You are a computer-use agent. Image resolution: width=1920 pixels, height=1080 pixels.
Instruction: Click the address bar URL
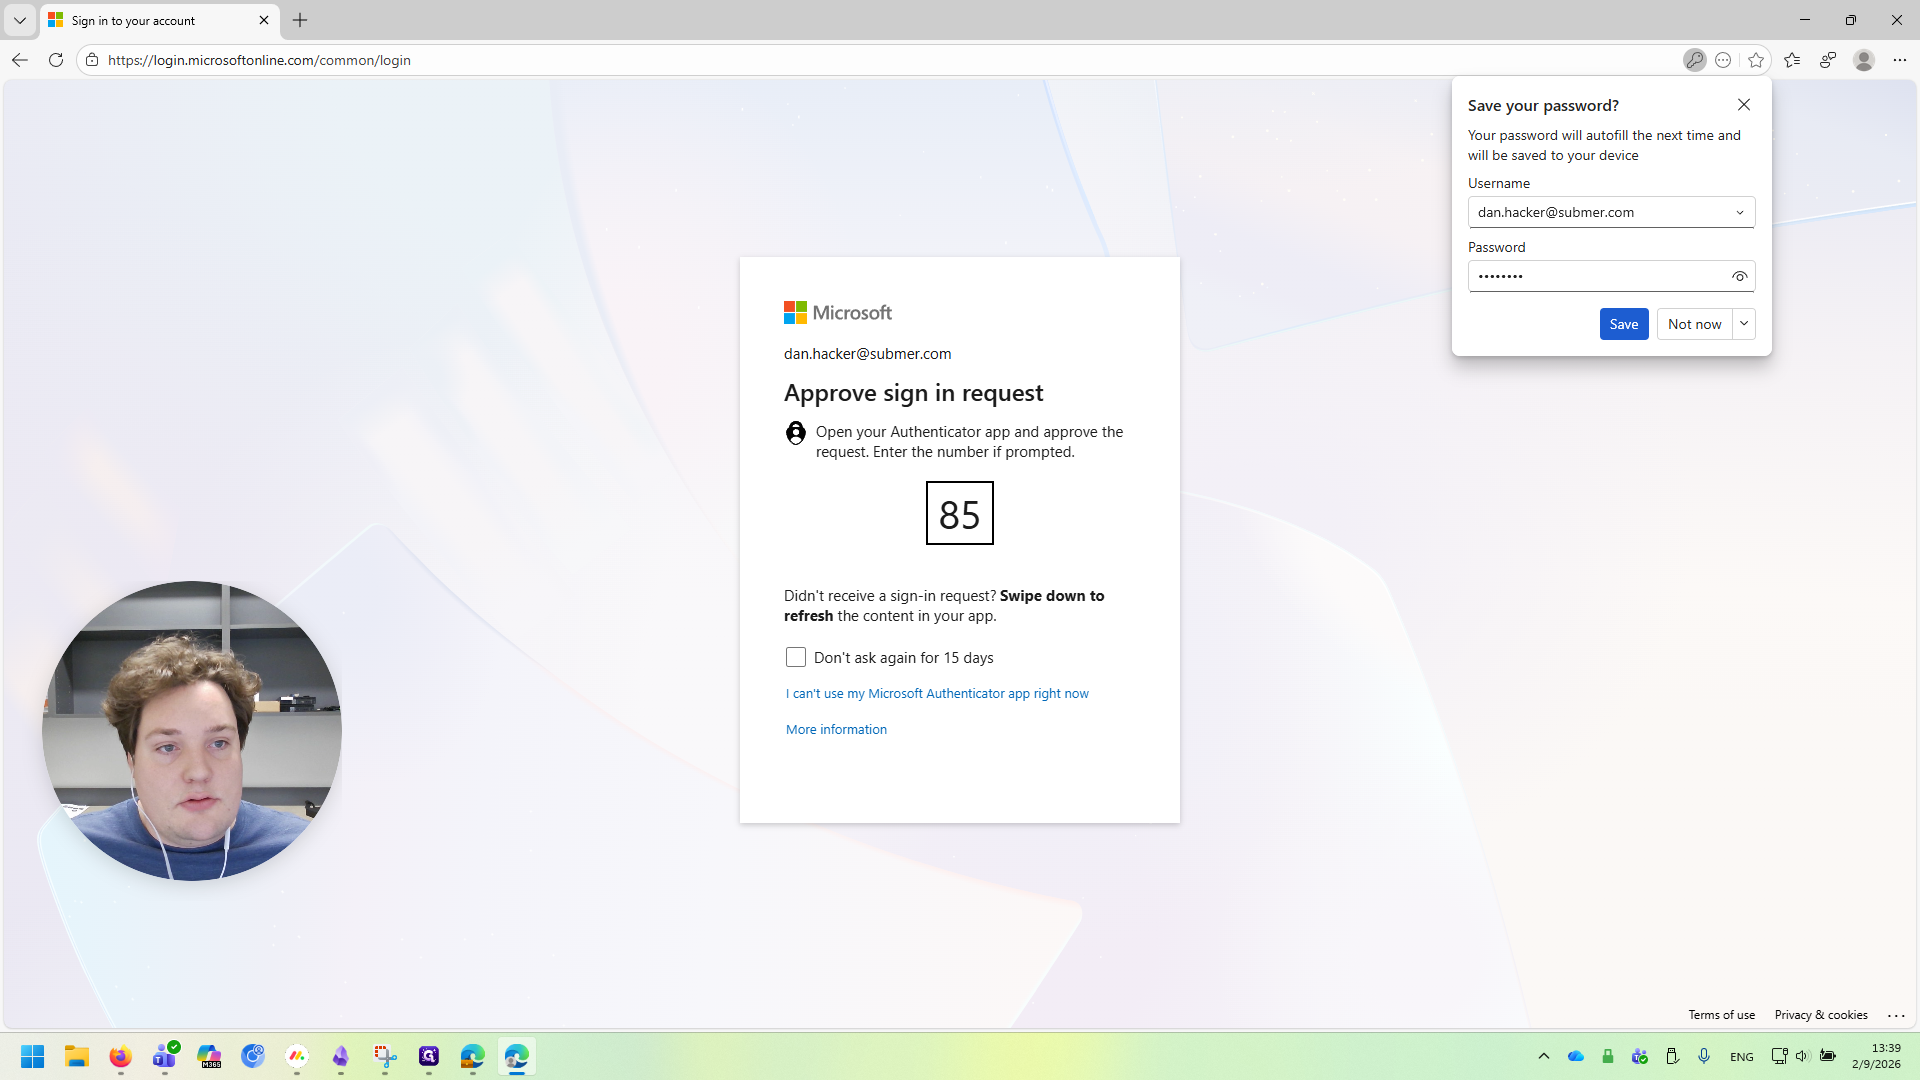coord(259,60)
